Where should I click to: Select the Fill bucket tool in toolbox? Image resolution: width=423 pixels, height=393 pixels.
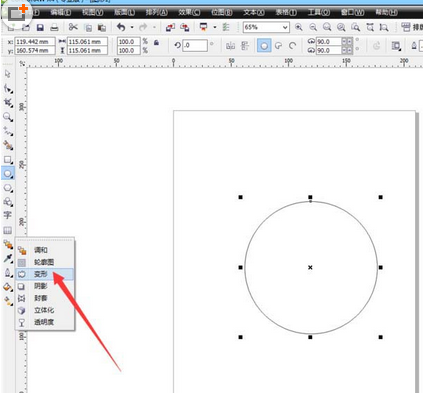(8, 287)
